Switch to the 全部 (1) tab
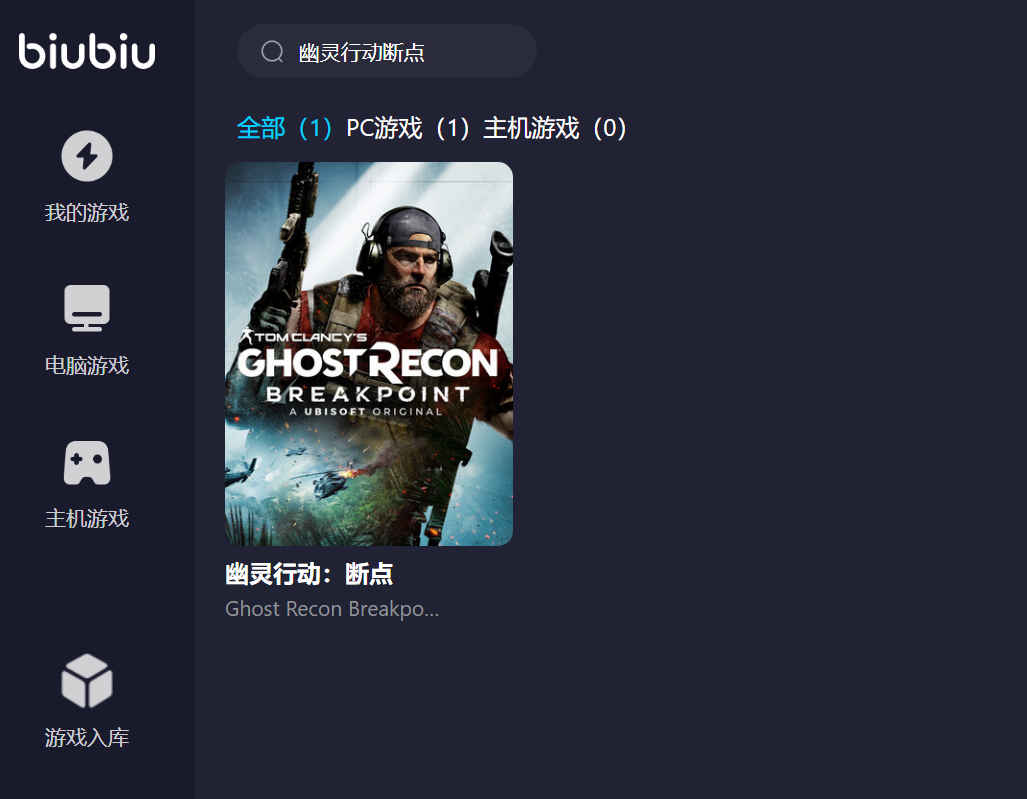The height and width of the screenshot is (799, 1027). (284, 128)
